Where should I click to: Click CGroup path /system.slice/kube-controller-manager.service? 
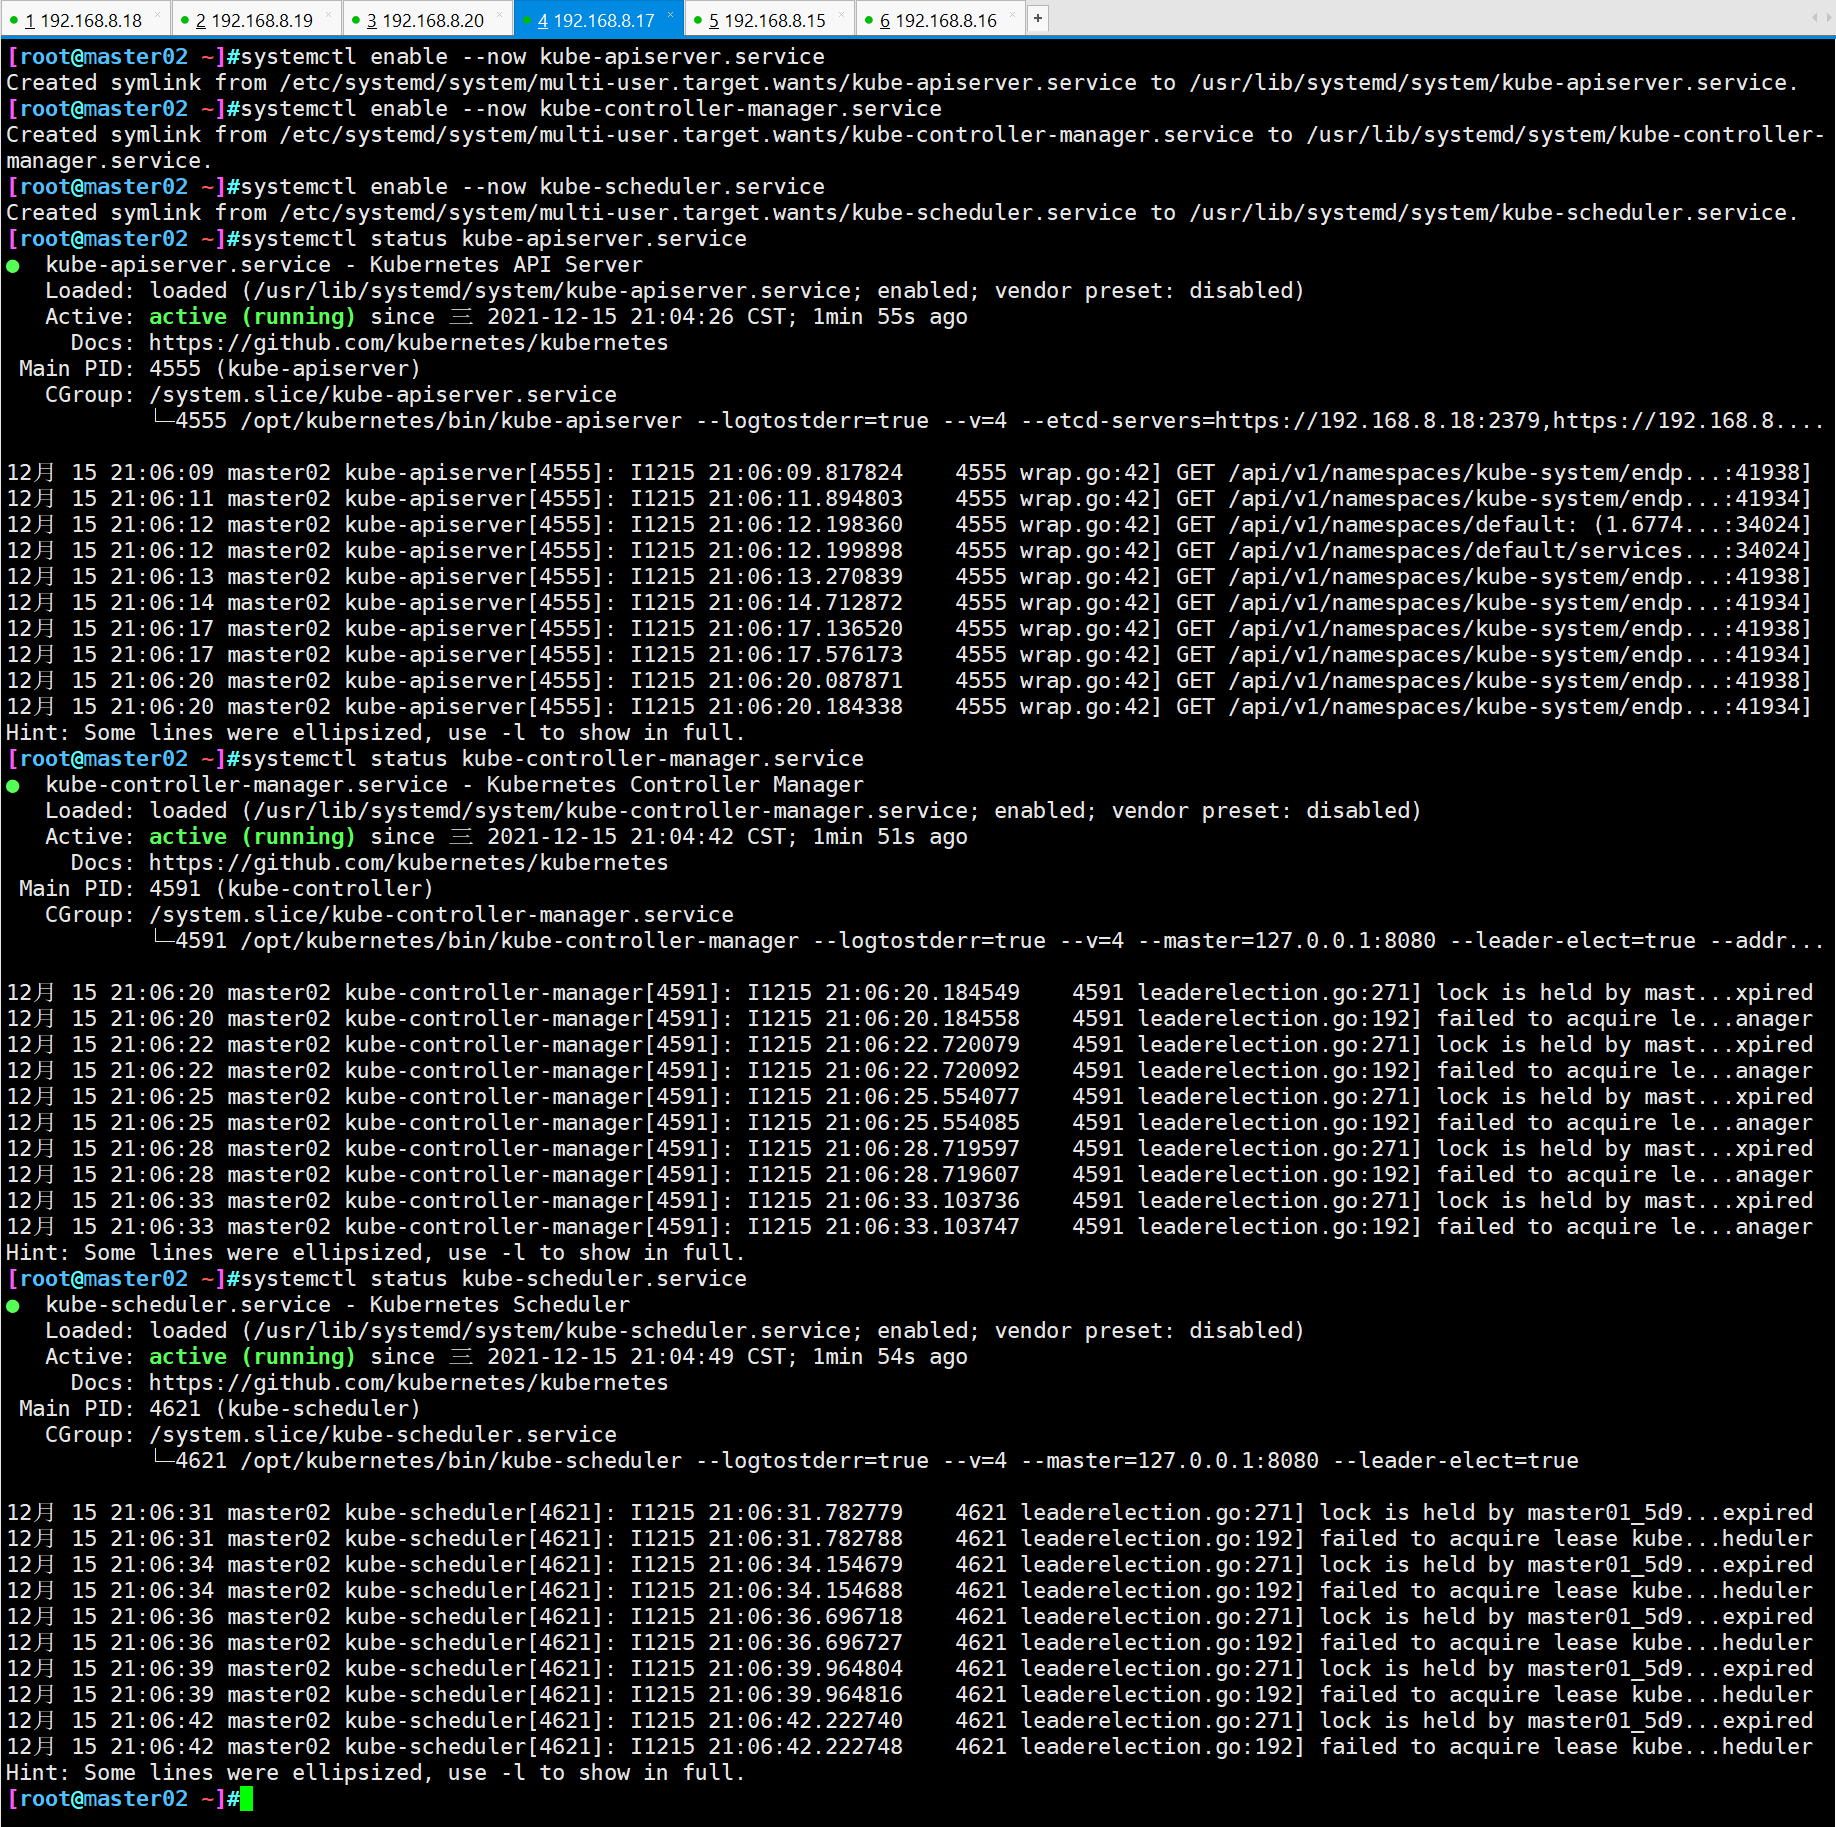[x=441, y=915]
